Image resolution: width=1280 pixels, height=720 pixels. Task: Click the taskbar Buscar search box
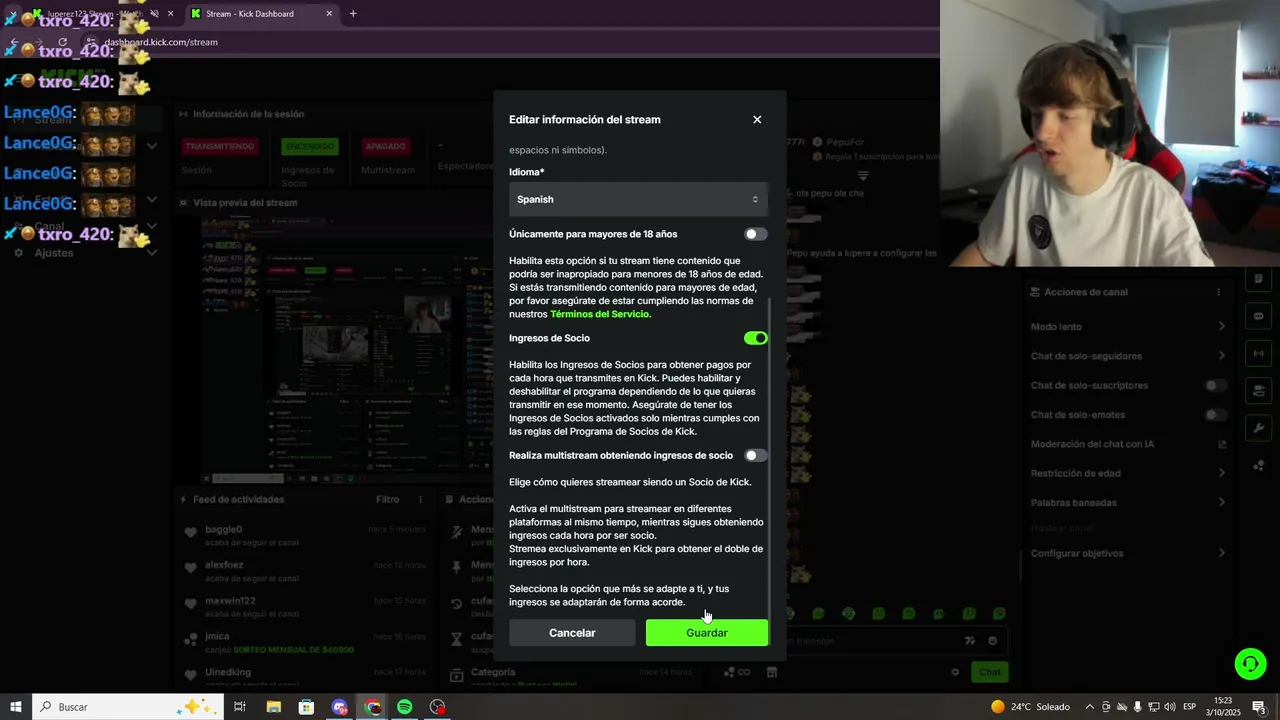pos(128,707)
